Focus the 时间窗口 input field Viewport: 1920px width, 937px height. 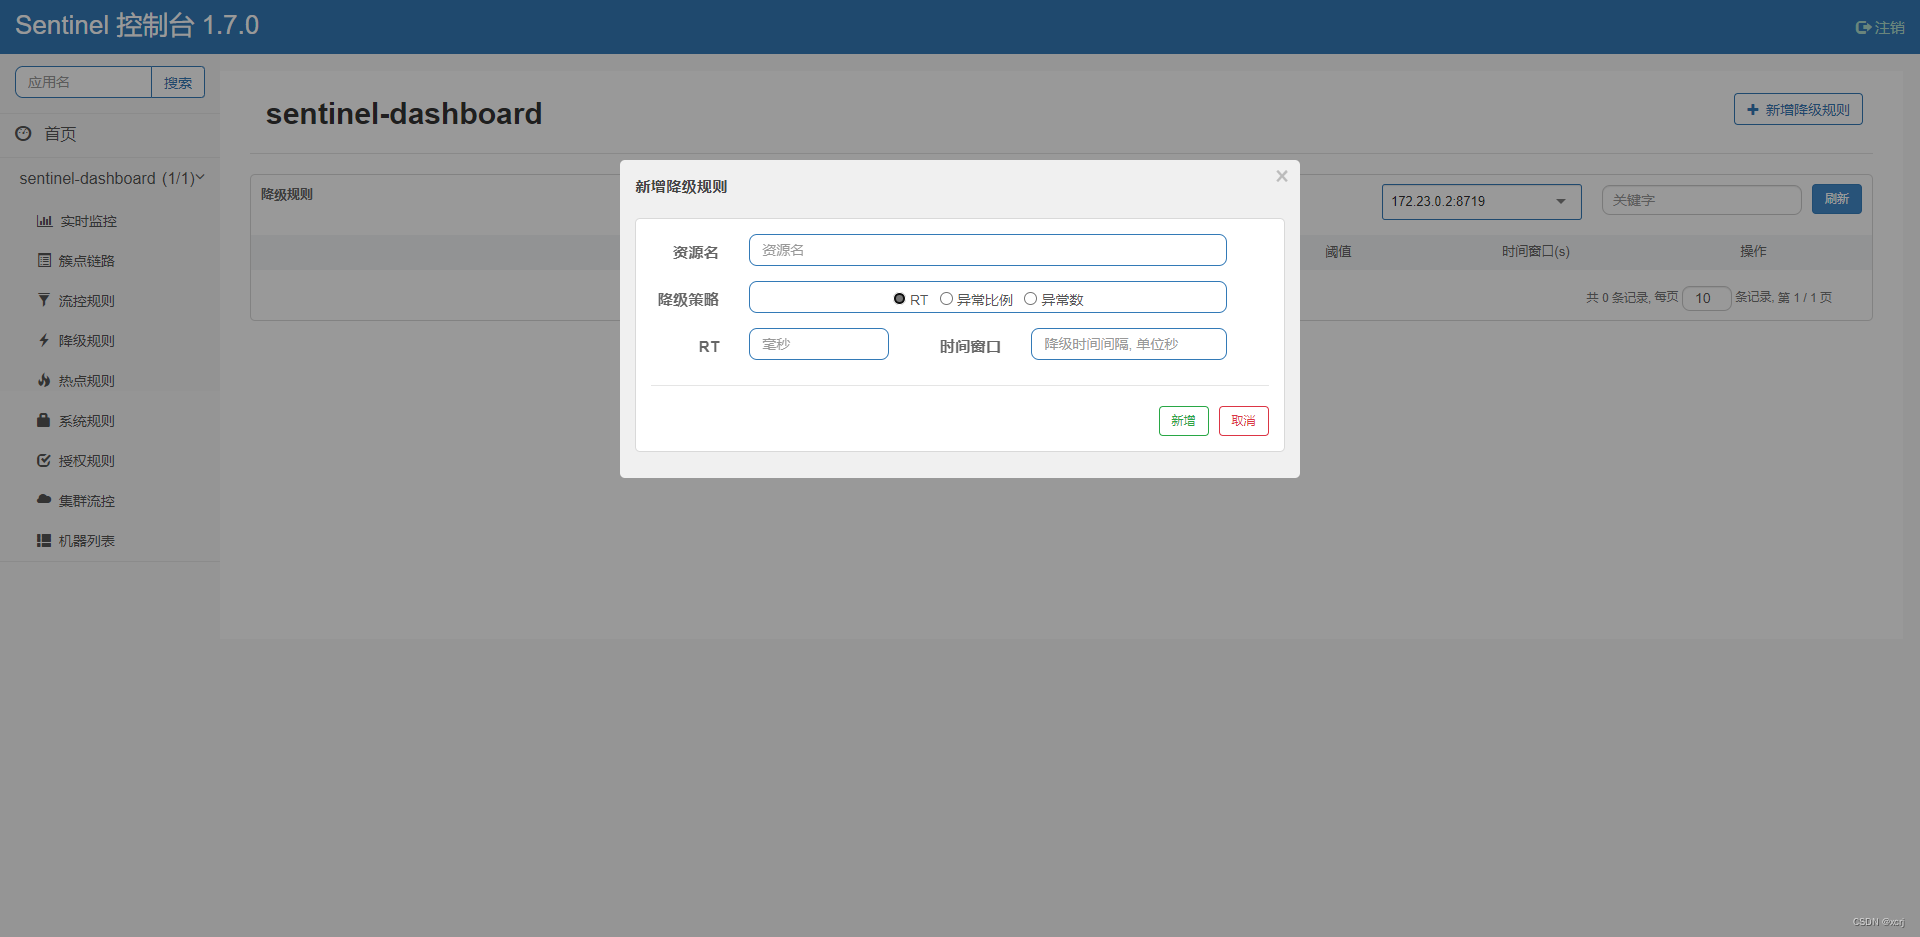pos(1129,344)
